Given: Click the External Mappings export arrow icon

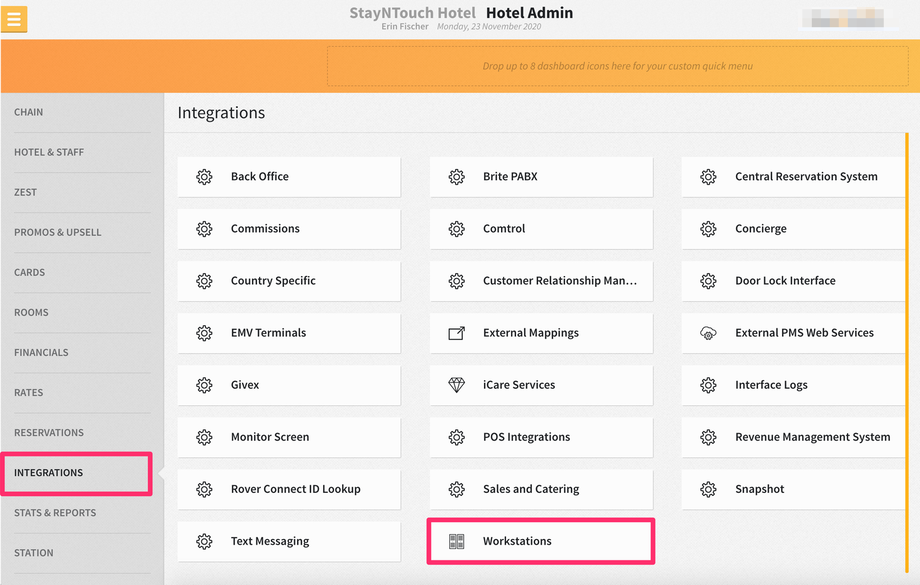Looking at the screenshot, I should [456, 333].
